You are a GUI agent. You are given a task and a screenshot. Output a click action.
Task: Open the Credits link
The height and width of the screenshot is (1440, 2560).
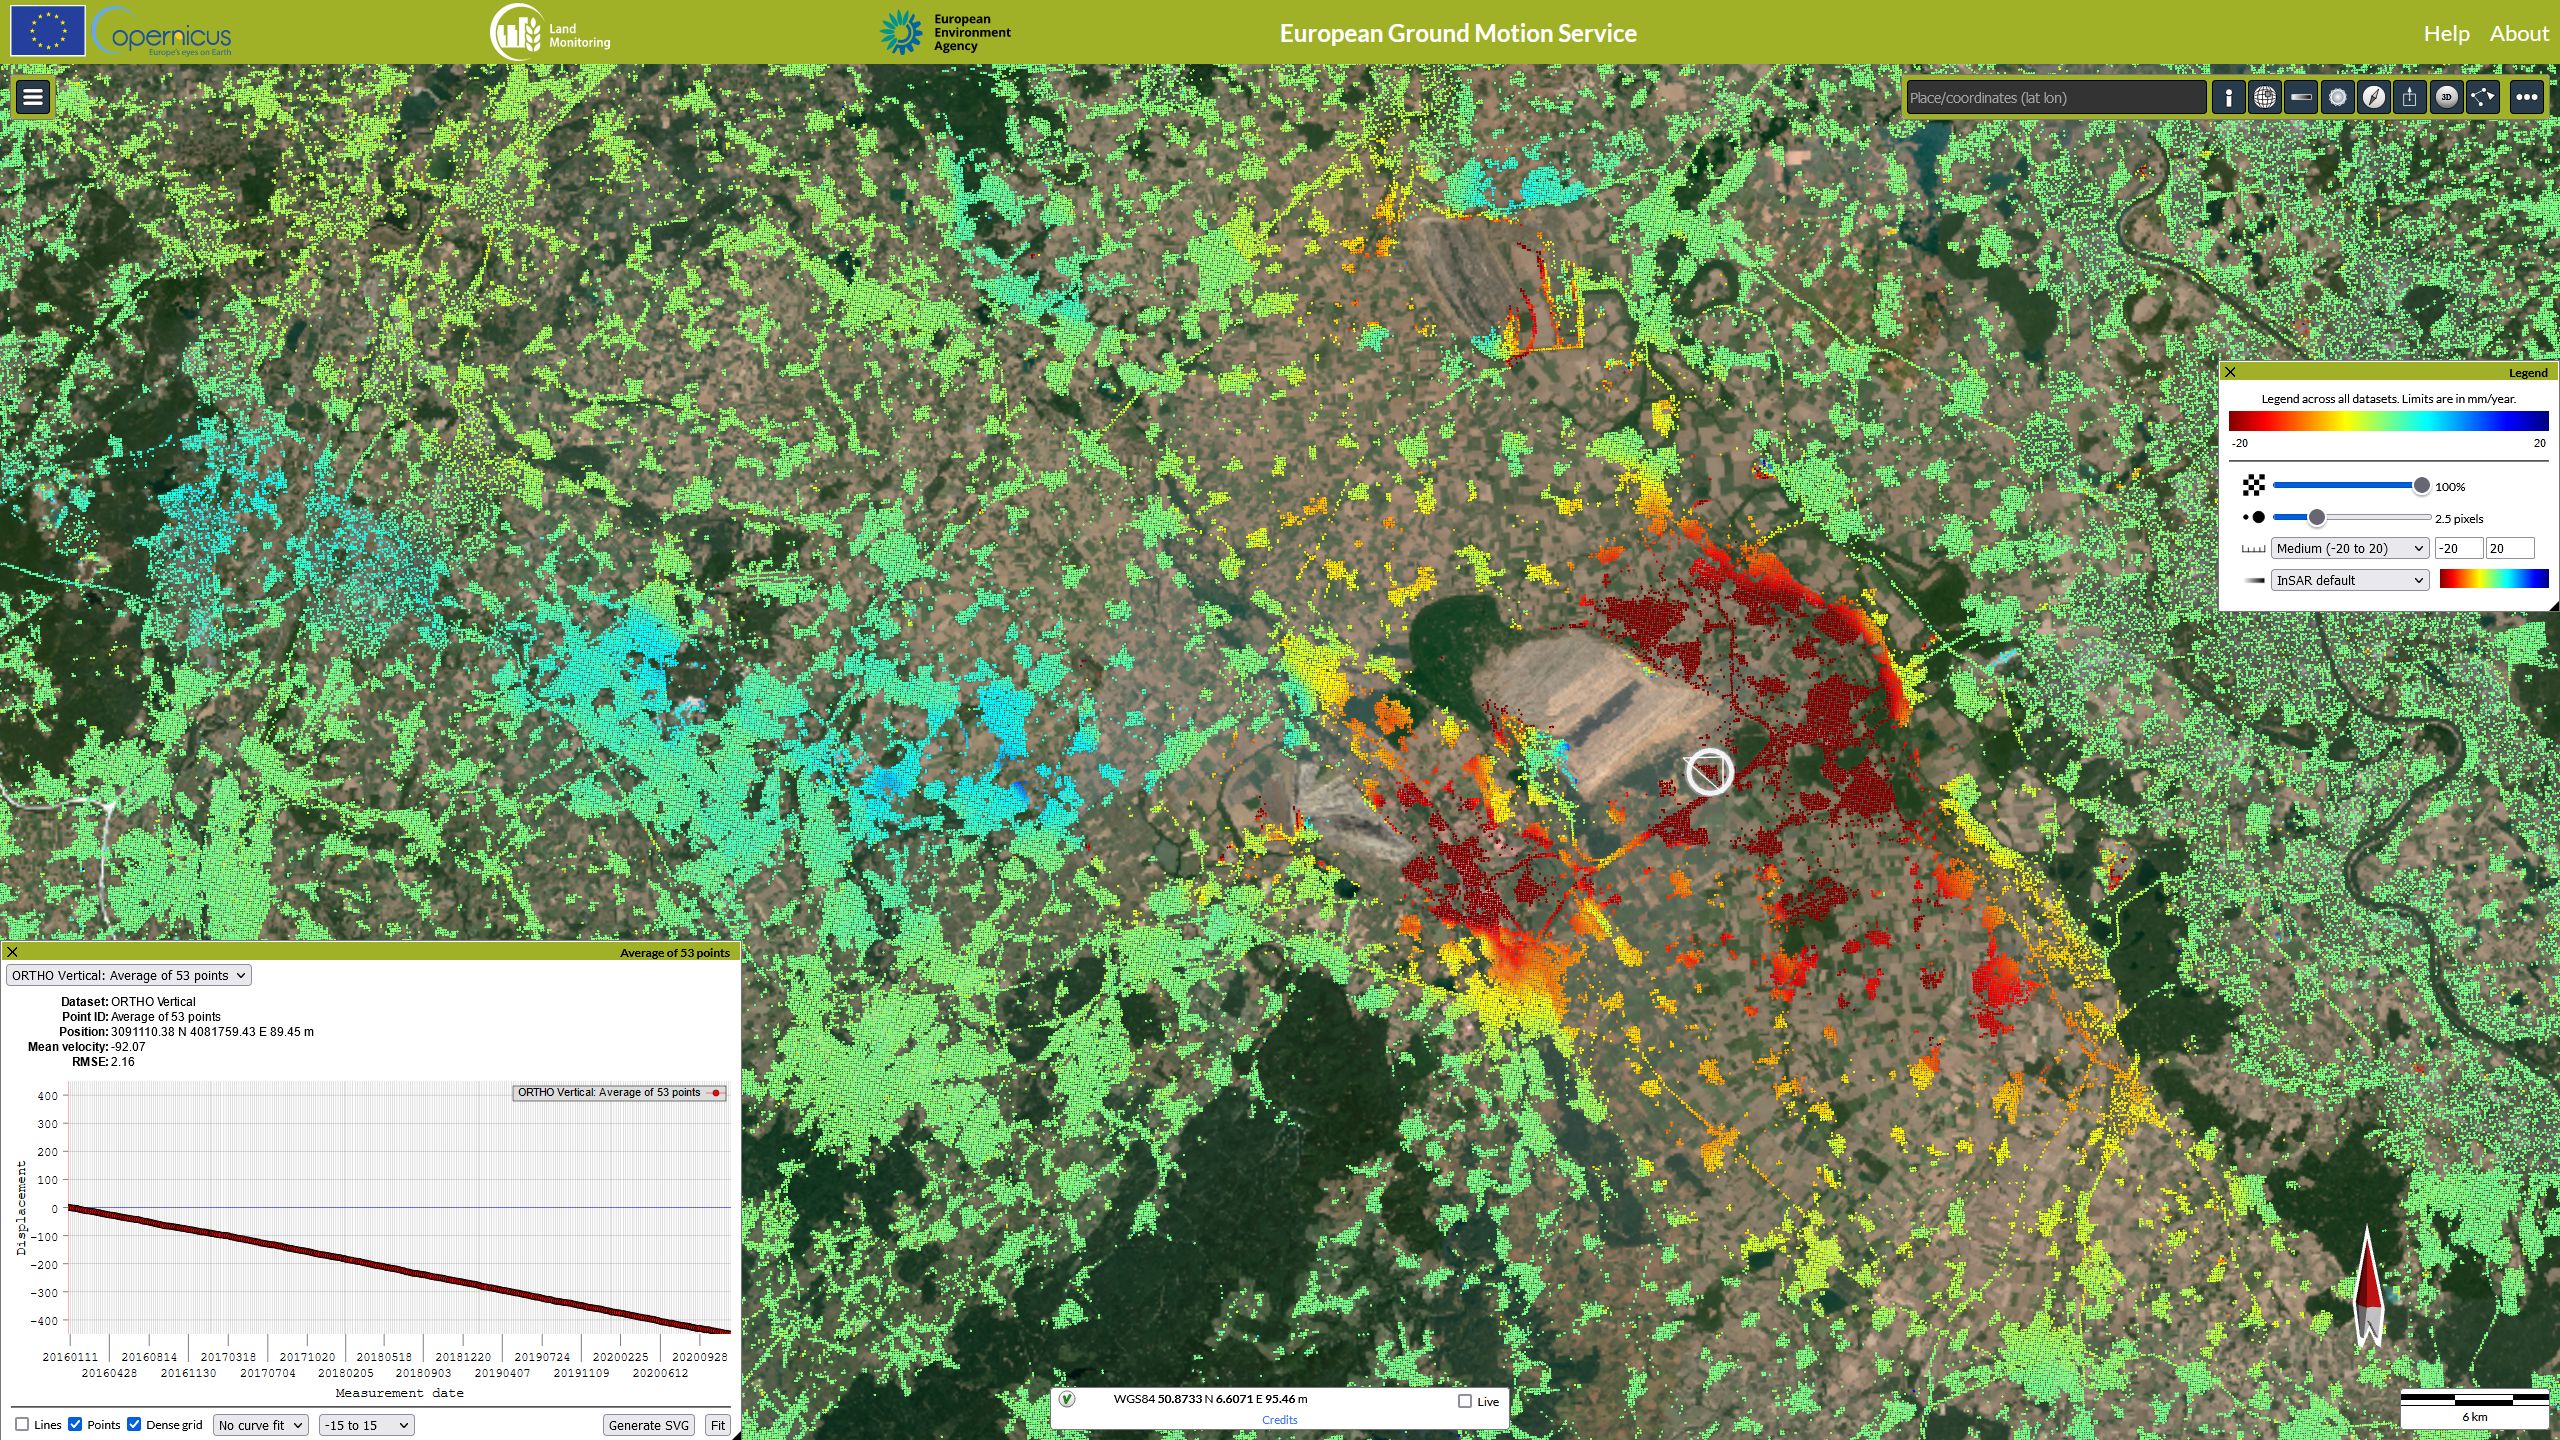[1280, 1419]
